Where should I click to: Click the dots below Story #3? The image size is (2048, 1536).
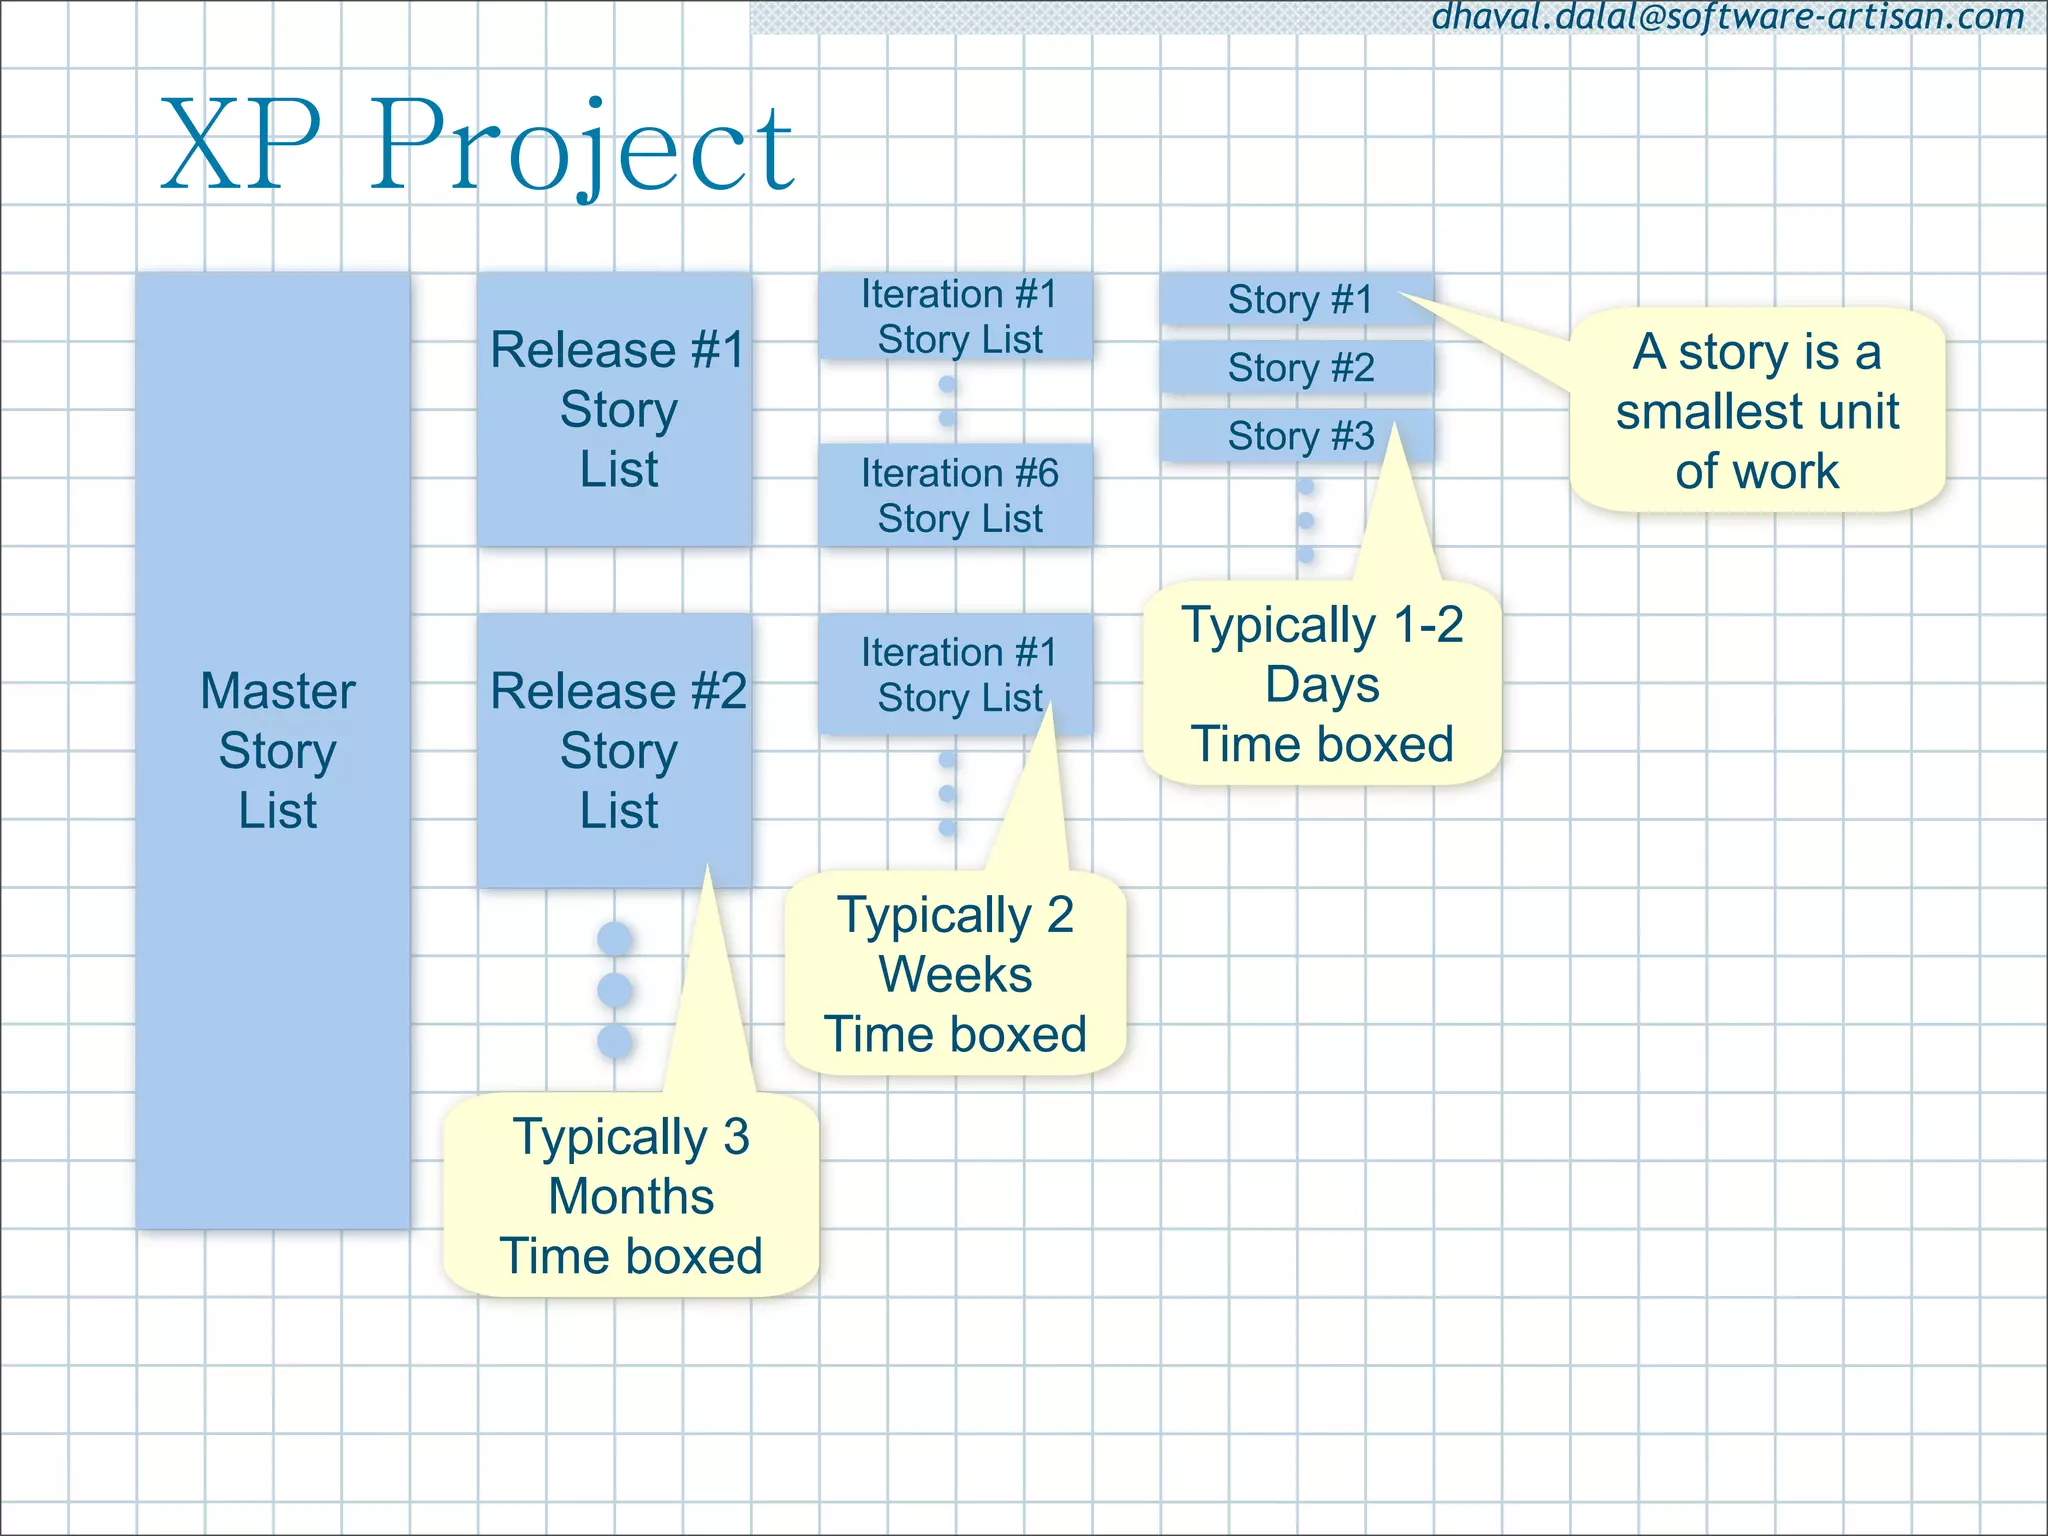[x=1305, y=521]
